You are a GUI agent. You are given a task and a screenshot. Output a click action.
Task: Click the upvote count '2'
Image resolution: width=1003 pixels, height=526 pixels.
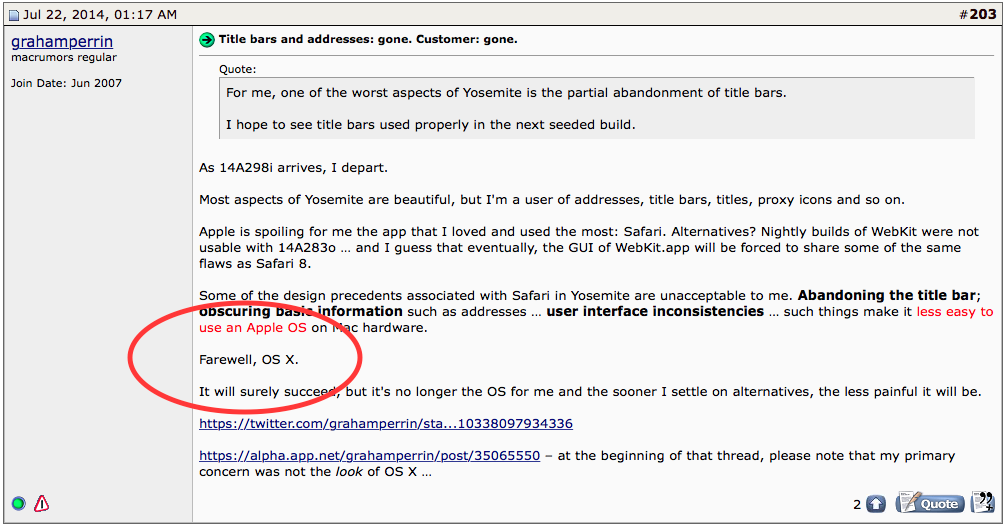coord(857,505)
